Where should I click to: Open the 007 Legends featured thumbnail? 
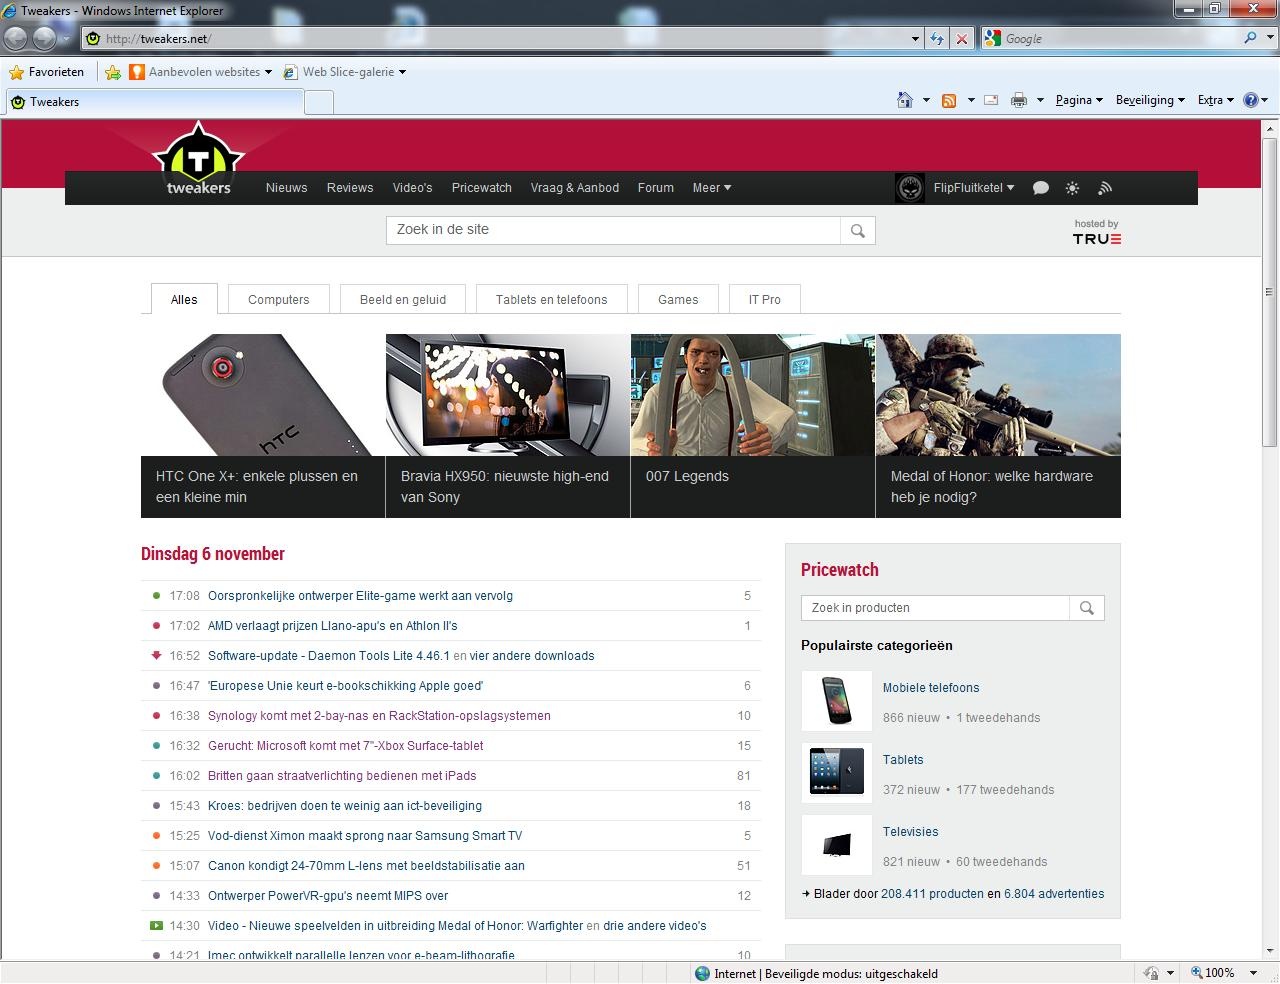coord(753,396)
